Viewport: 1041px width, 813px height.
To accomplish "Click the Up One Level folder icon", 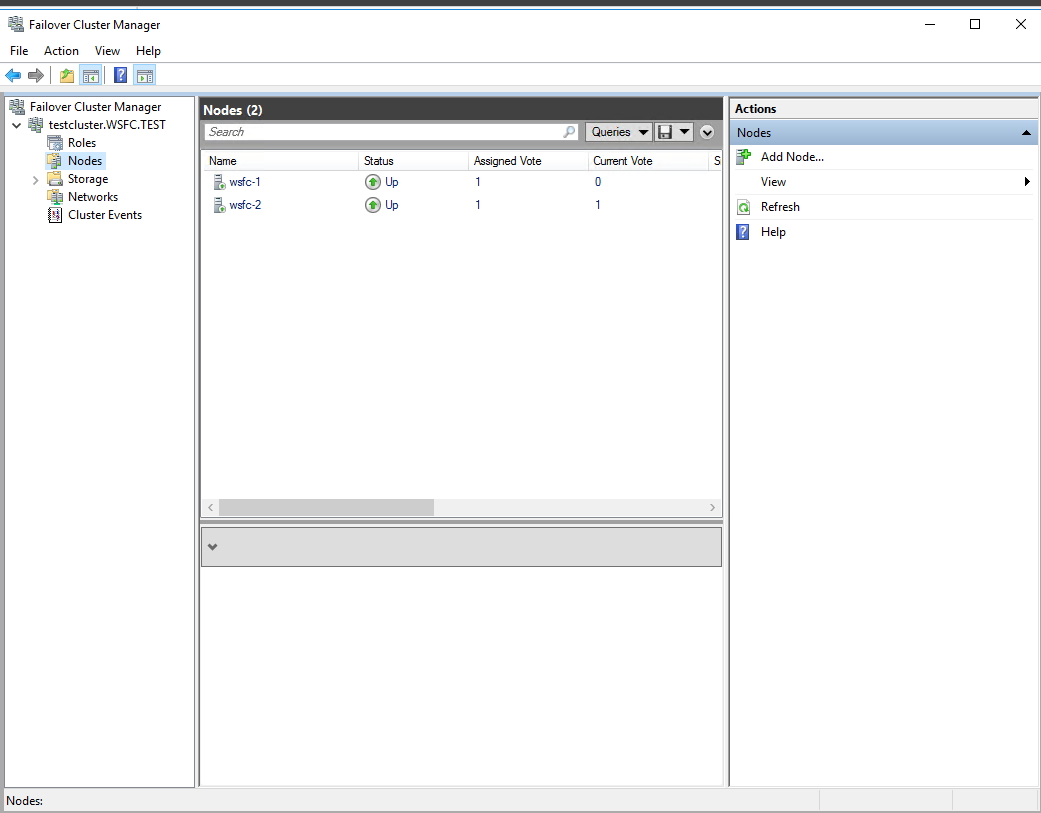I will 67,75.
